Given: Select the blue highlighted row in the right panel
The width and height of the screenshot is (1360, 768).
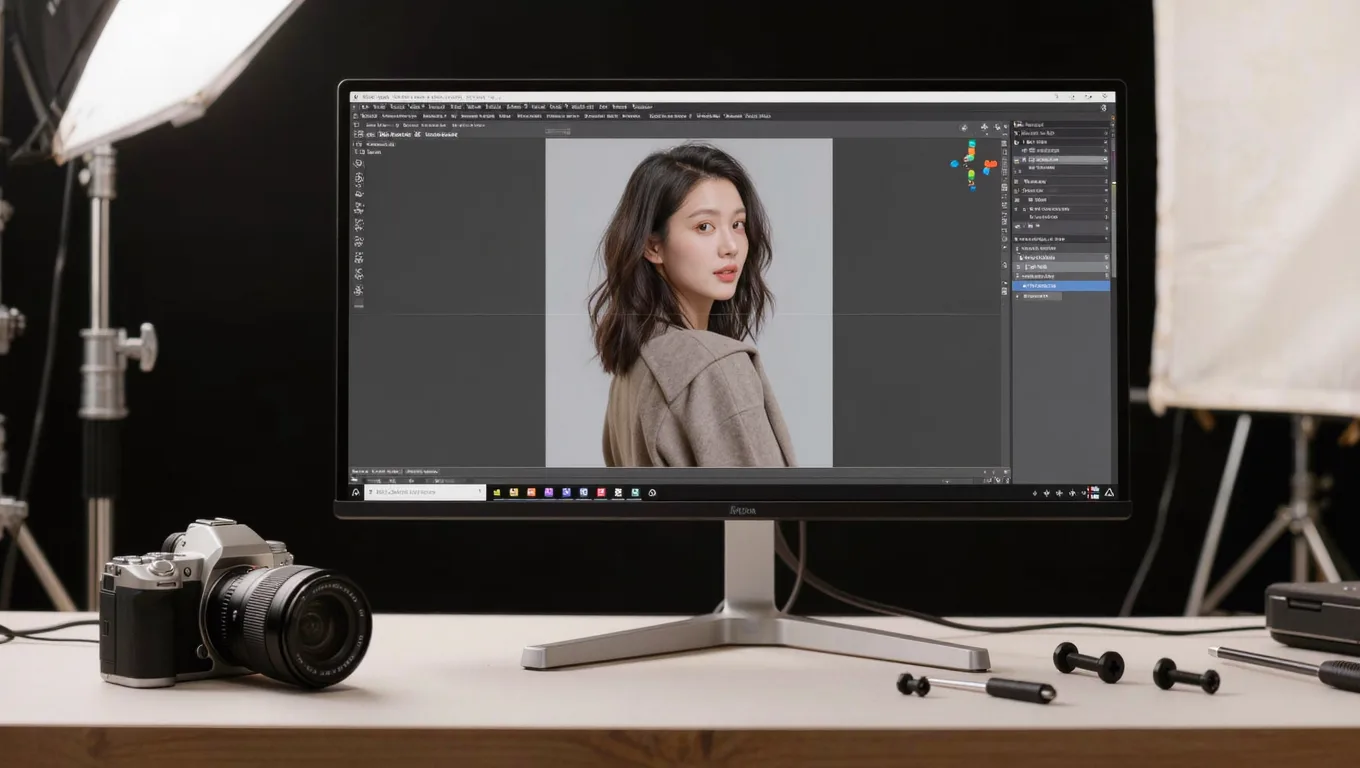Looking at the screenshot, I should point(1061,286).
